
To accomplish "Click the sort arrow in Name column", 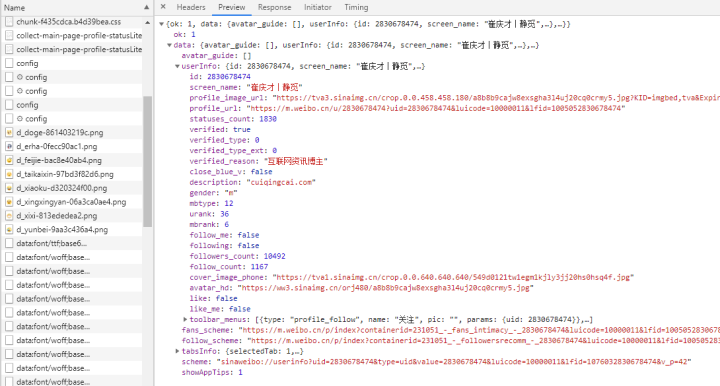I will [x=146, y=7].
